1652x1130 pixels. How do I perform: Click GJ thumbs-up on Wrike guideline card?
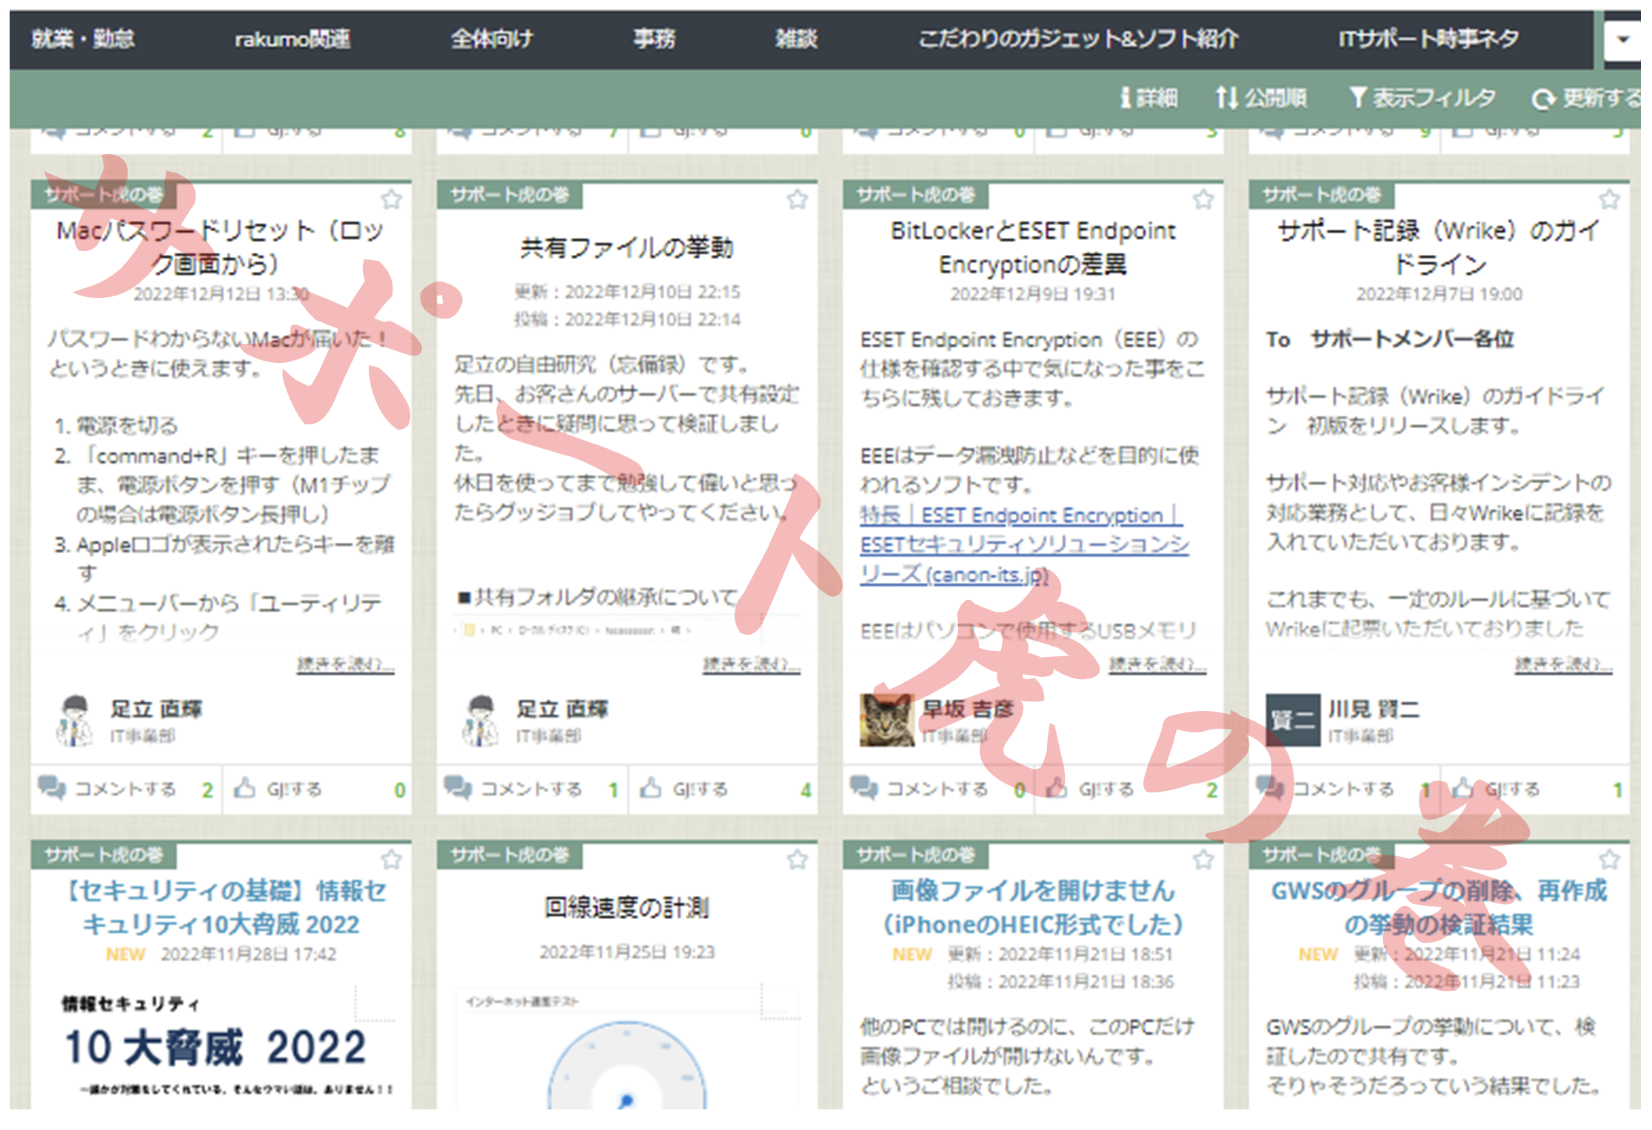coord(1463,789)
